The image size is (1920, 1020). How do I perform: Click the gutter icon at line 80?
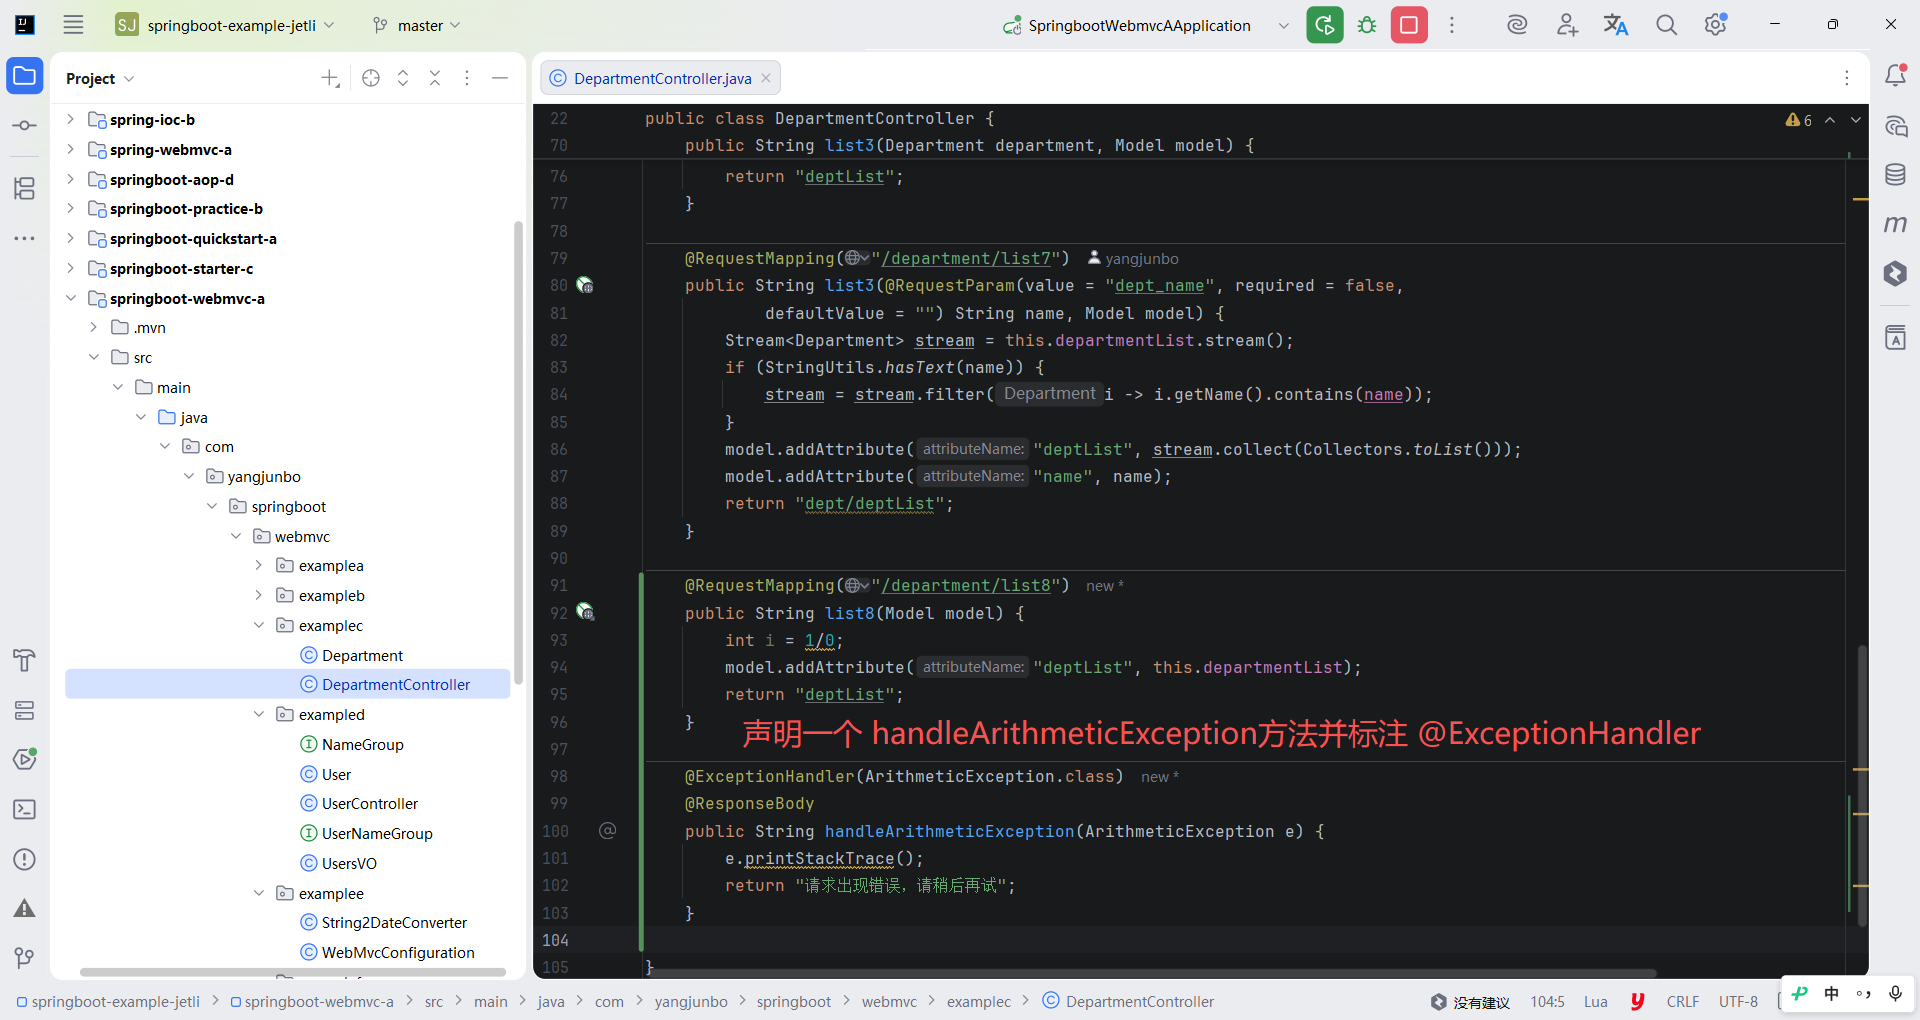585,286
